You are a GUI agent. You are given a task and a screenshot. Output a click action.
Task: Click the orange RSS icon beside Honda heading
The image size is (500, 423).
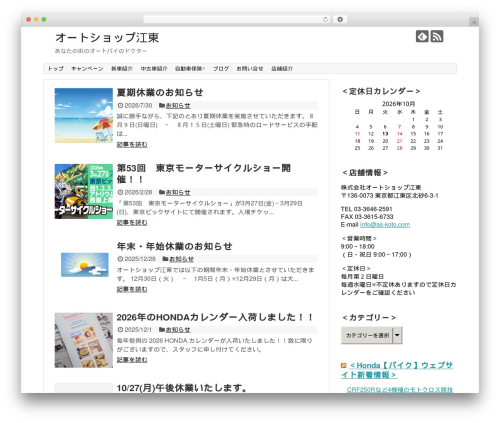click(344, 366)
